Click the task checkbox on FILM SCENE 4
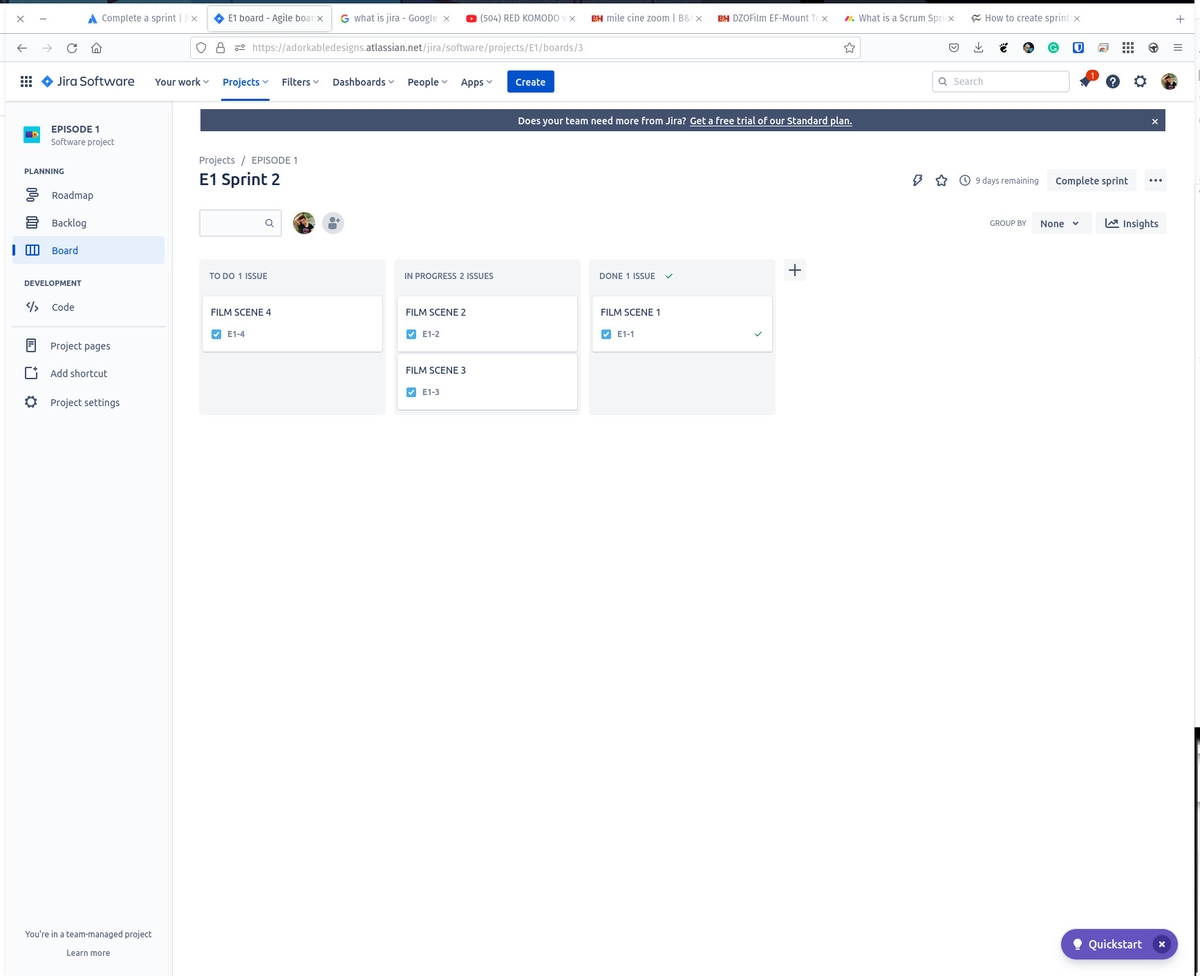The height and width of the screenshot is (976, 1200). coord(216,333)
